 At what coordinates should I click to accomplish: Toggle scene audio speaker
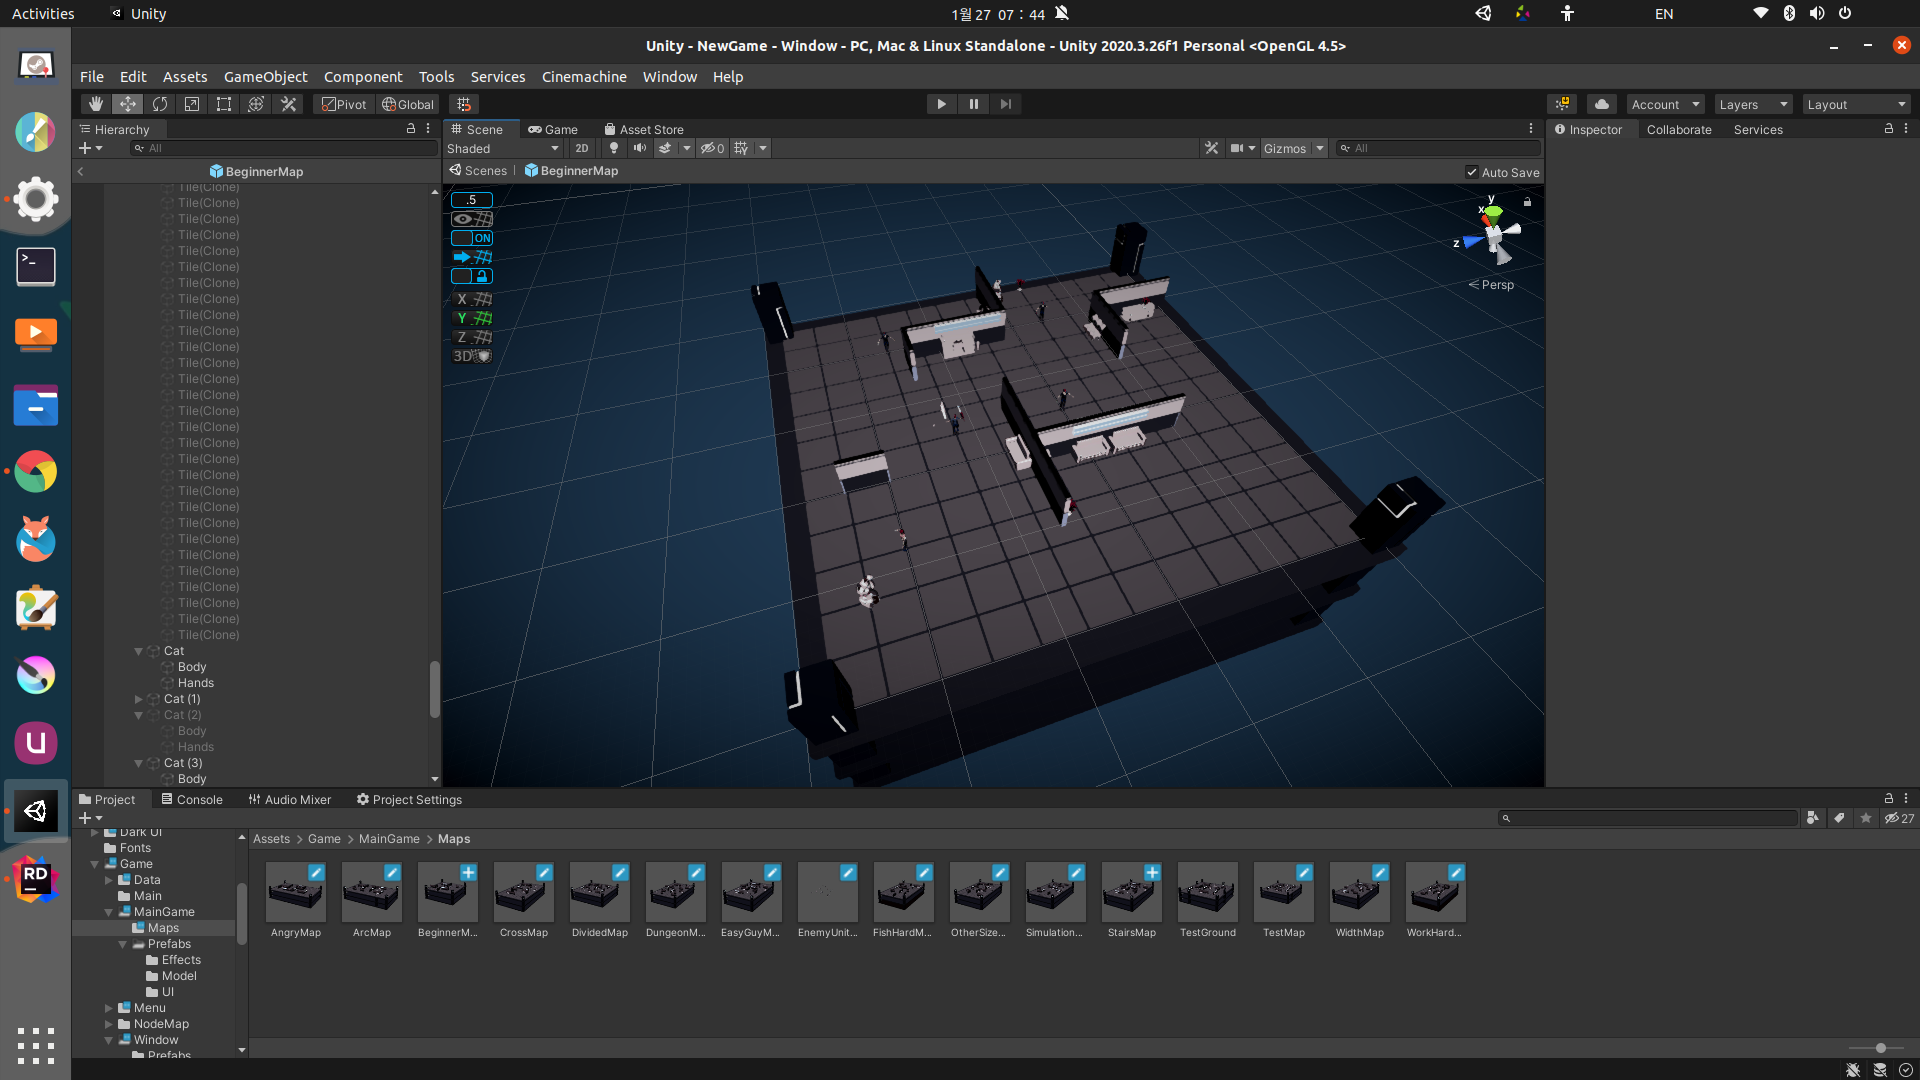[640, 148]
